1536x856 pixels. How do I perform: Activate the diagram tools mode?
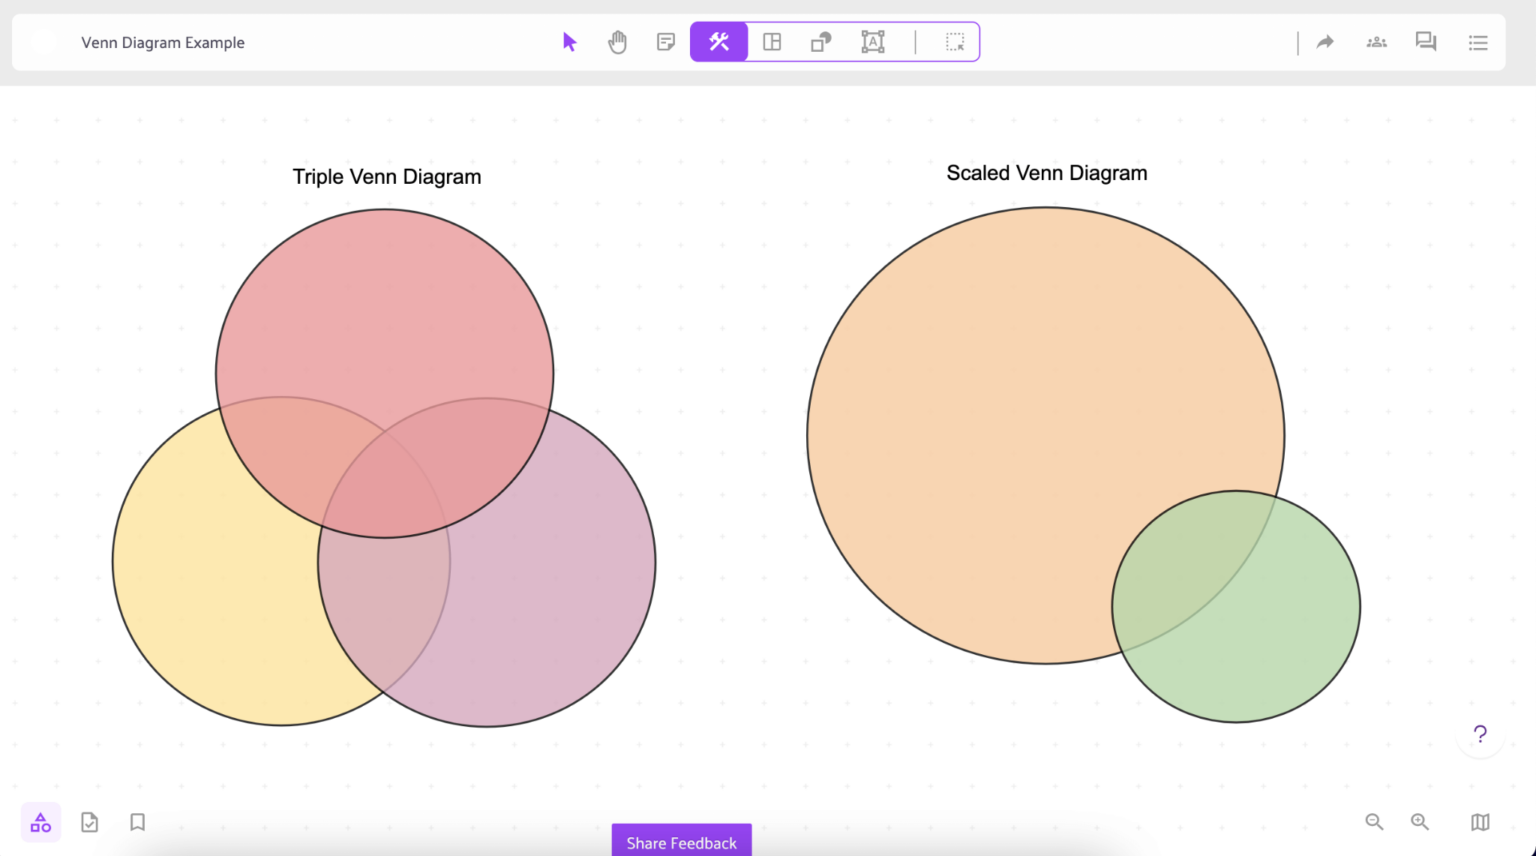pos(718,41)
